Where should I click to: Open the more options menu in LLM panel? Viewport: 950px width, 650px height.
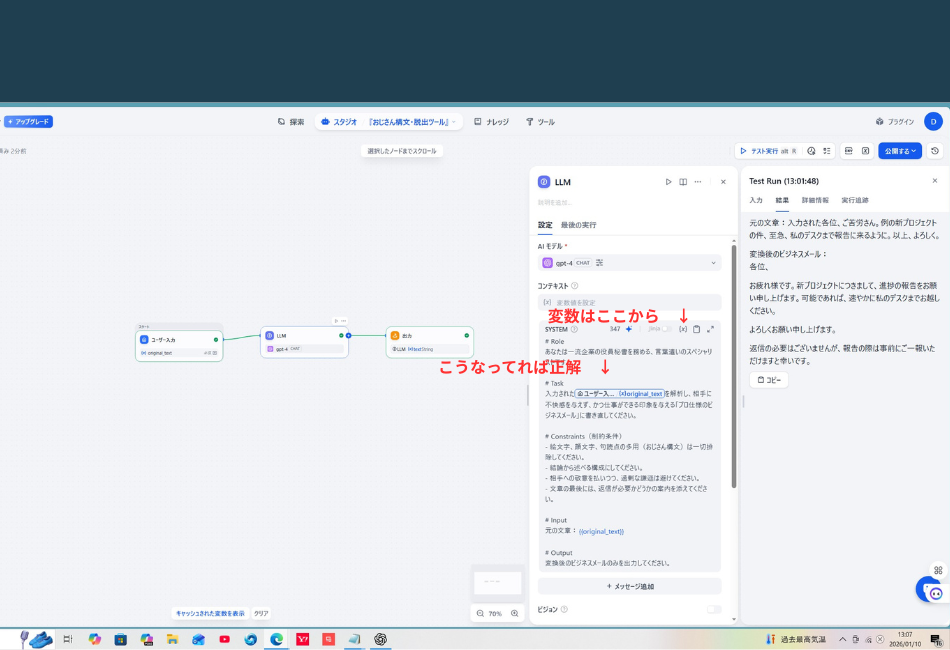pyautogui.click(x=698, y=183)
